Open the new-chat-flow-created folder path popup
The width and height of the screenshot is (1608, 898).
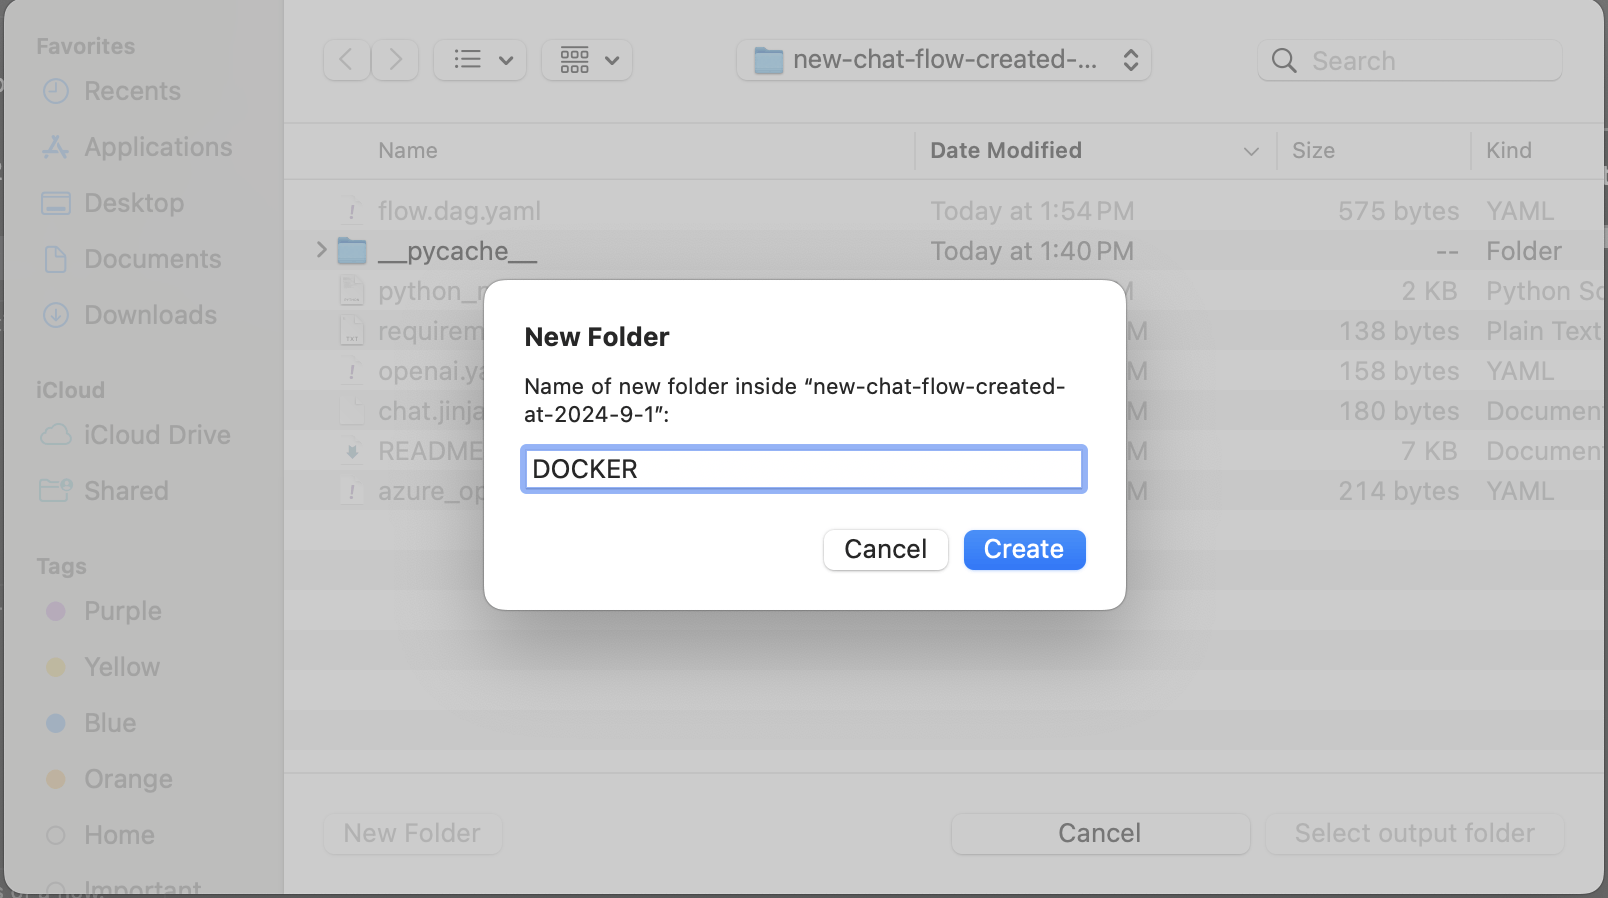(944, 60)
